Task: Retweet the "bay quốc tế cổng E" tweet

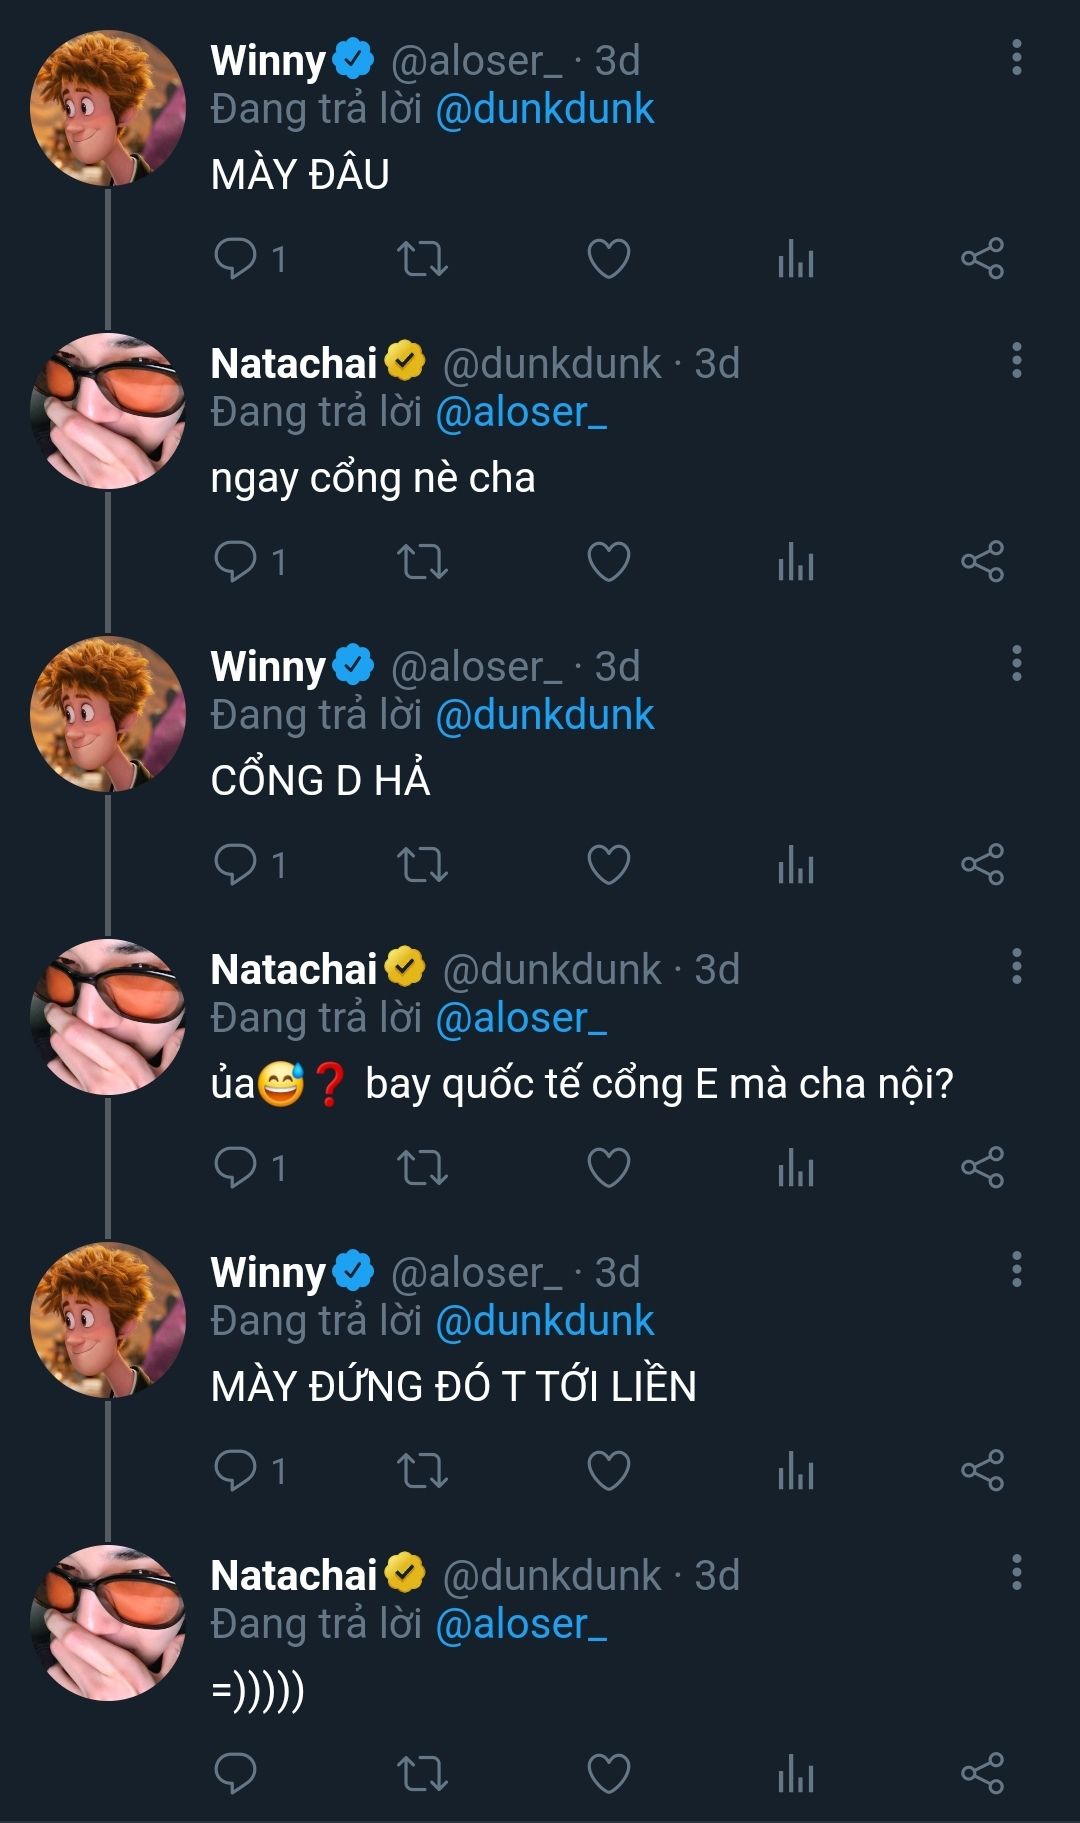Action: pyautogui.click(x=422, y=1168)
